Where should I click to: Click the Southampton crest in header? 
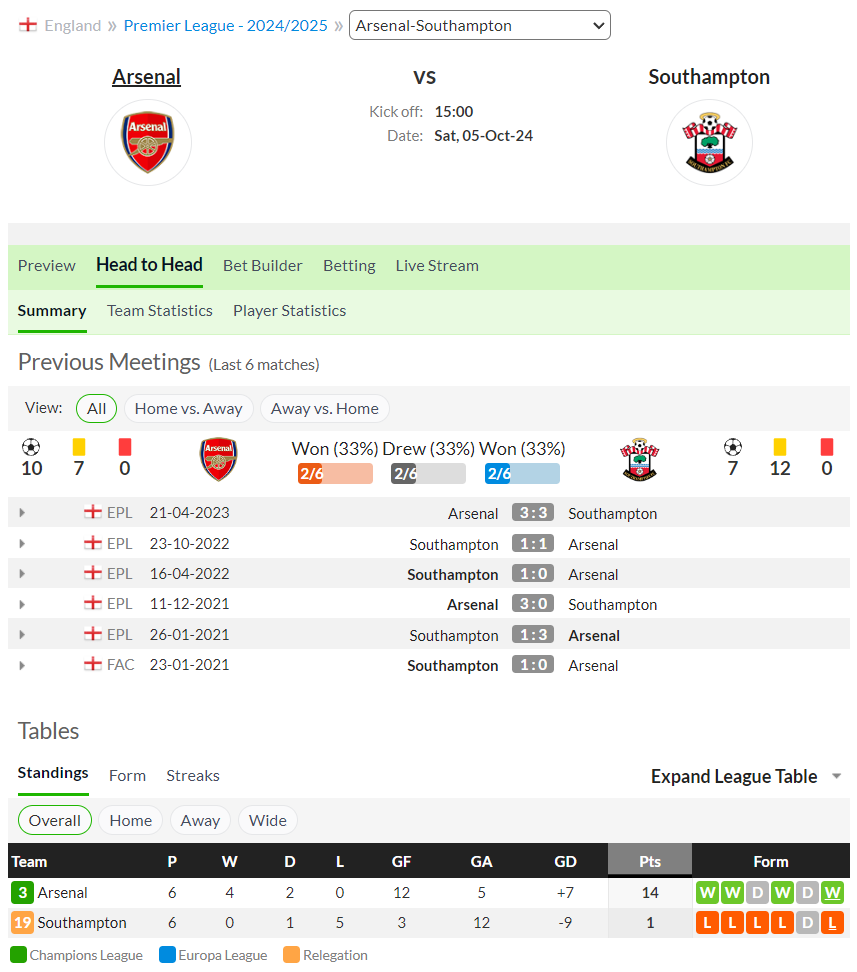coord(709,143)
